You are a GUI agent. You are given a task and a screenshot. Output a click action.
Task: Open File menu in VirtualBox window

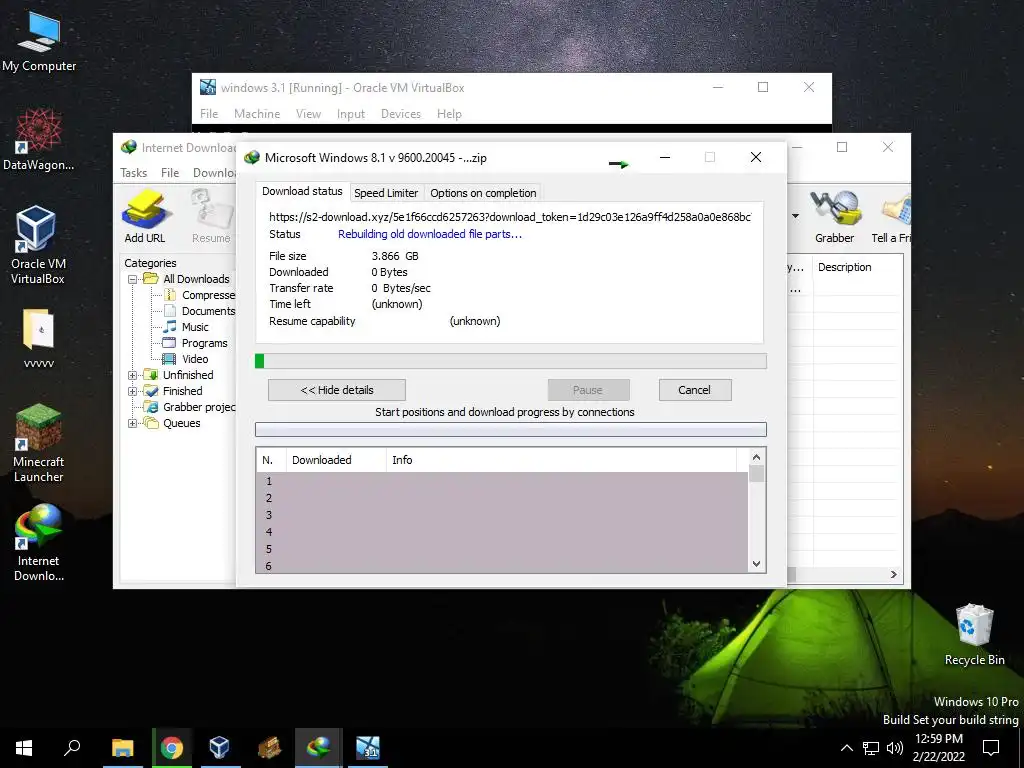pos(209,114)
